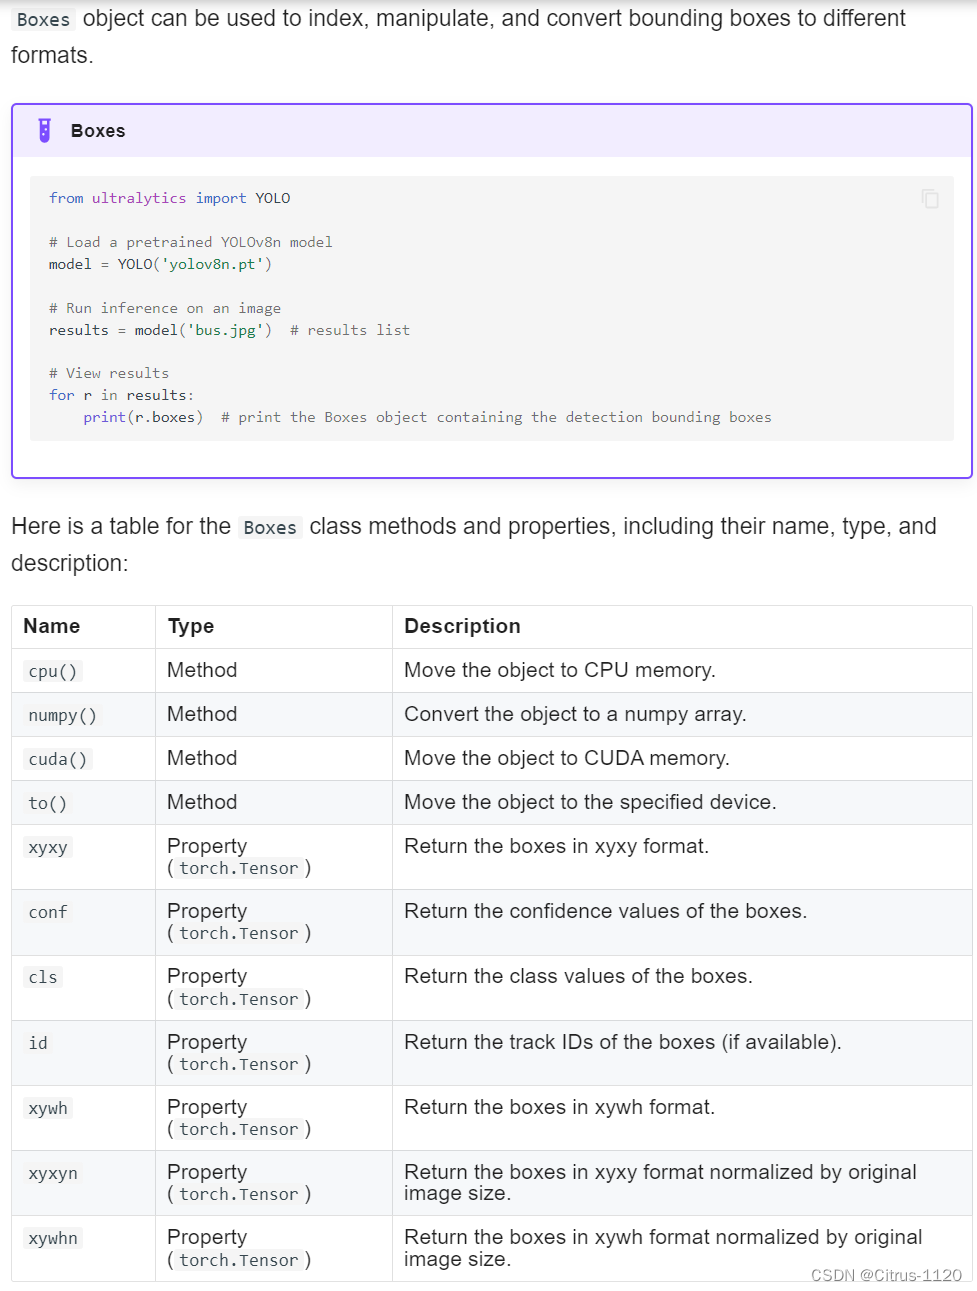Click the xyxyn property in the table
This screenshot has width=977, height=1291.
coord(53,1173)
